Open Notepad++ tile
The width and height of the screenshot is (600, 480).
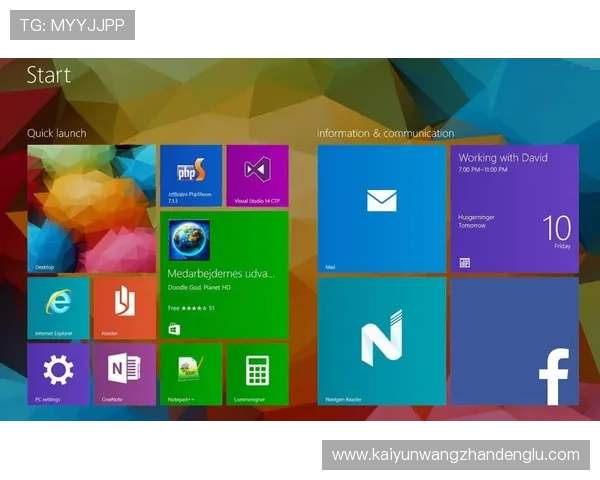click(x=191, y=373)
